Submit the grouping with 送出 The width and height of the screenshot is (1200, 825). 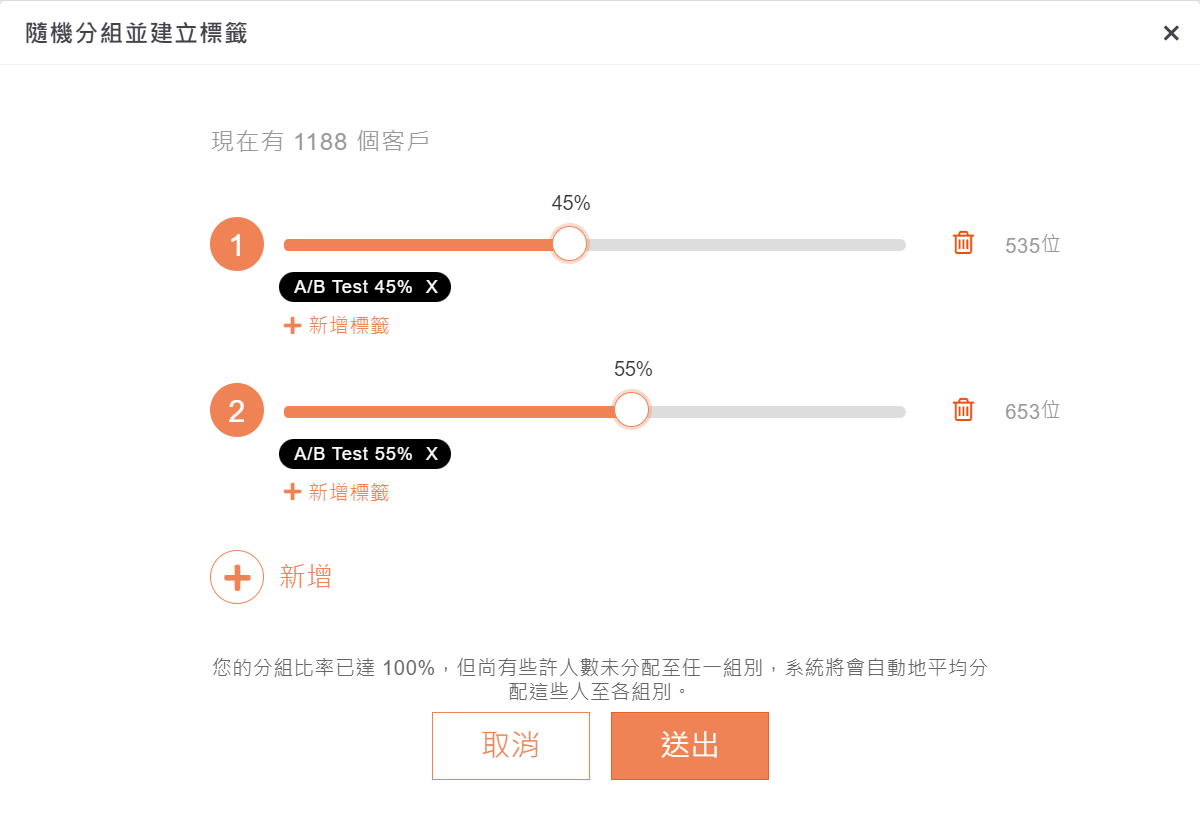click(689, 745)
